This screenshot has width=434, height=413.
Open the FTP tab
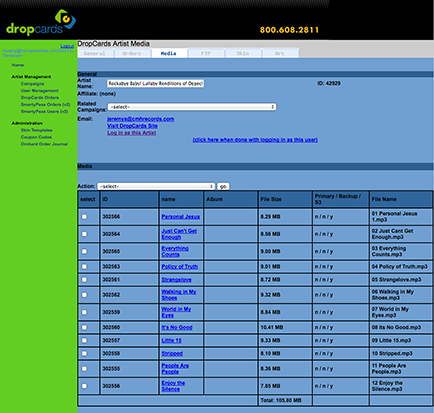(x=206, y=53)
